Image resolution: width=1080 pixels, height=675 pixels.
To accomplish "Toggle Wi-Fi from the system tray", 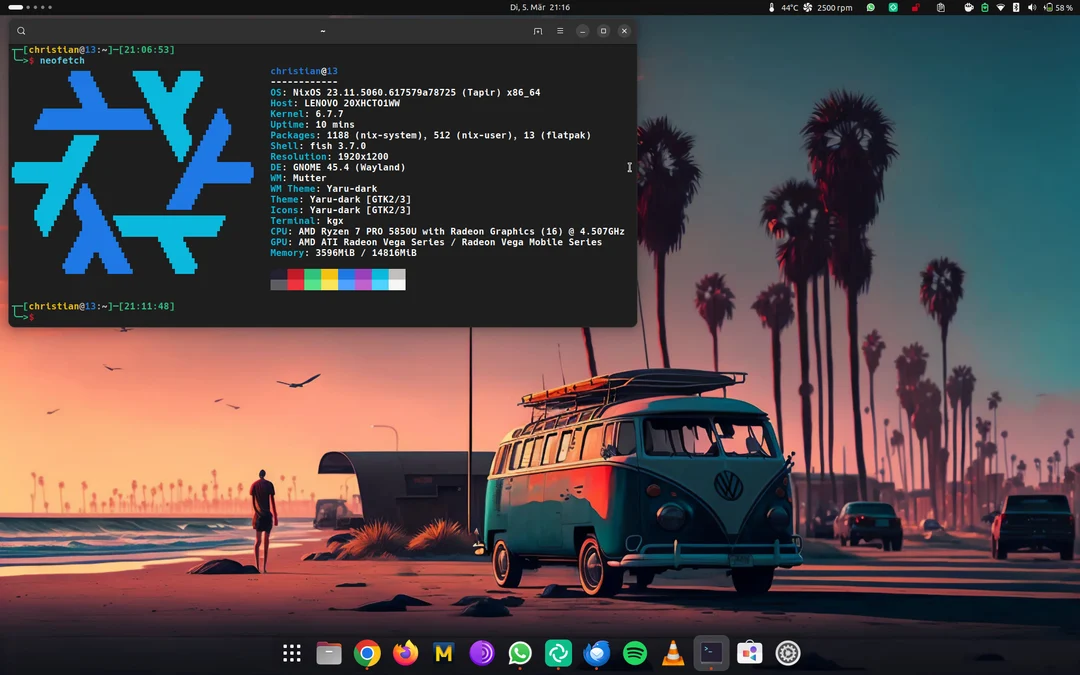I will click(1000, 8).
